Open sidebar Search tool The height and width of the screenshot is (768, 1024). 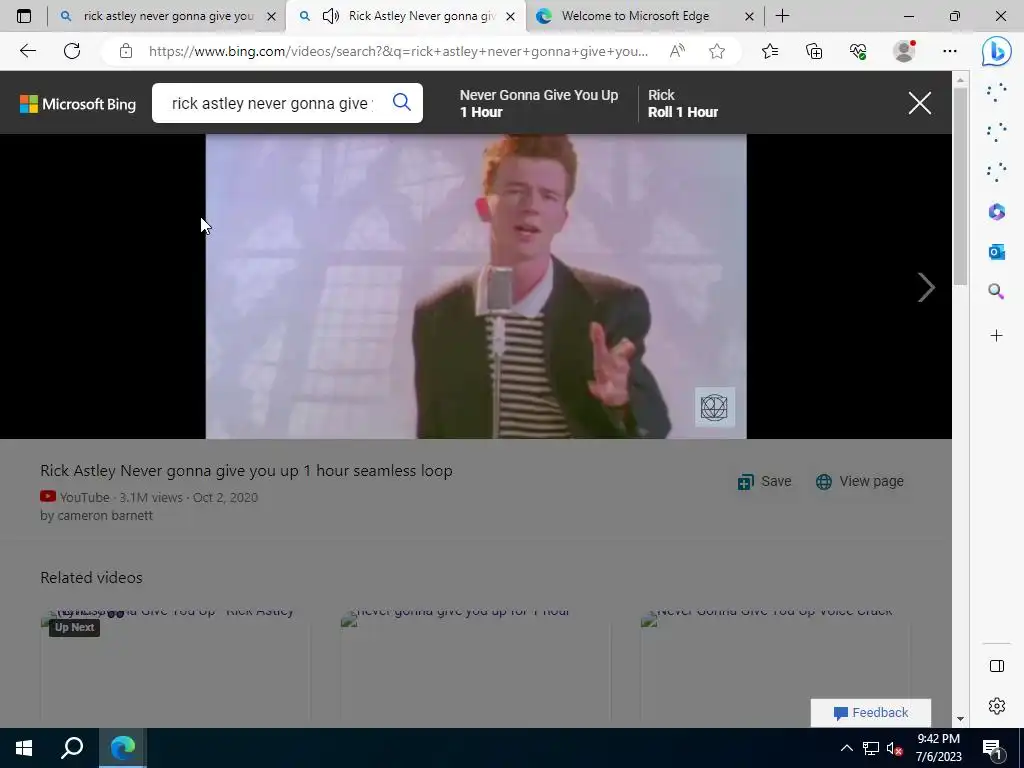pos(997,291)
